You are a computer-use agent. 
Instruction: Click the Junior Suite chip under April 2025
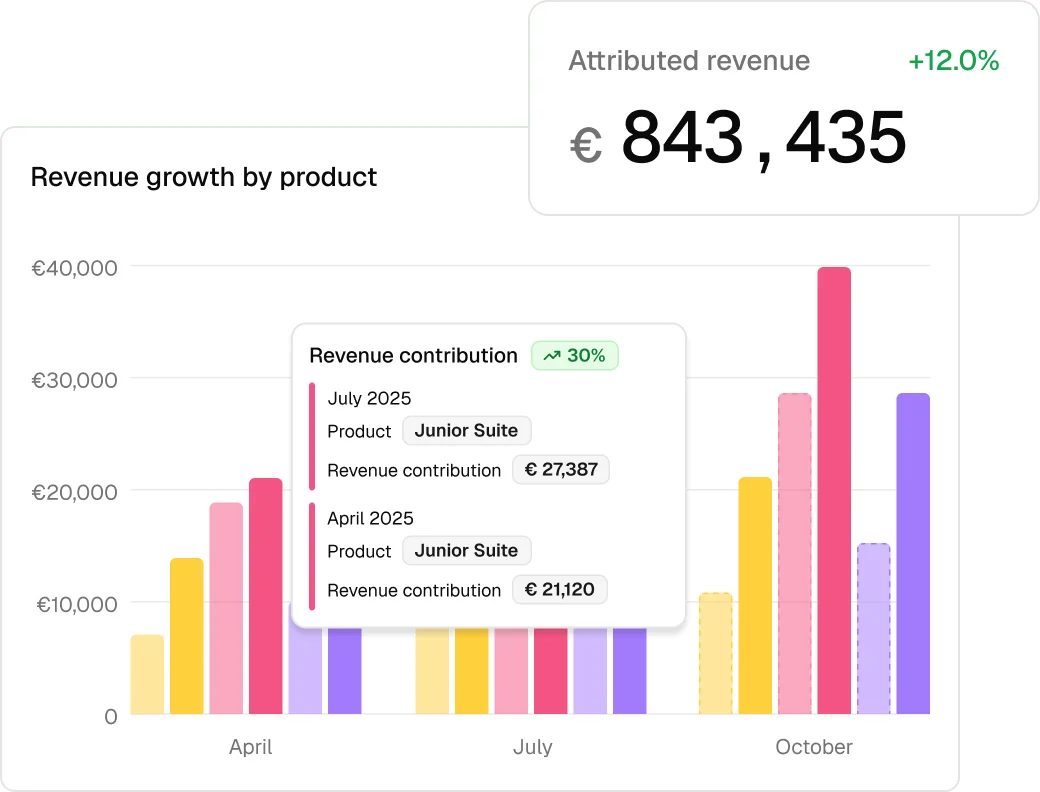(466, 551)
